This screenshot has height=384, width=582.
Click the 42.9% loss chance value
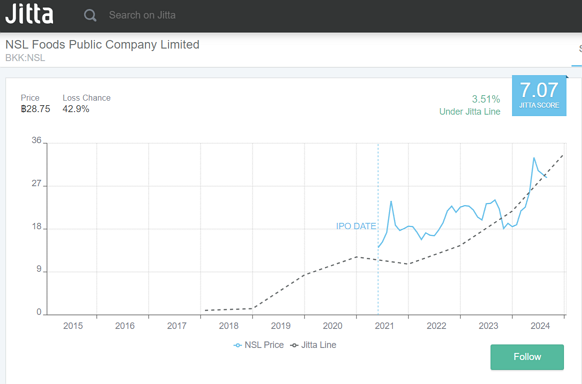(x=76, y=109)
